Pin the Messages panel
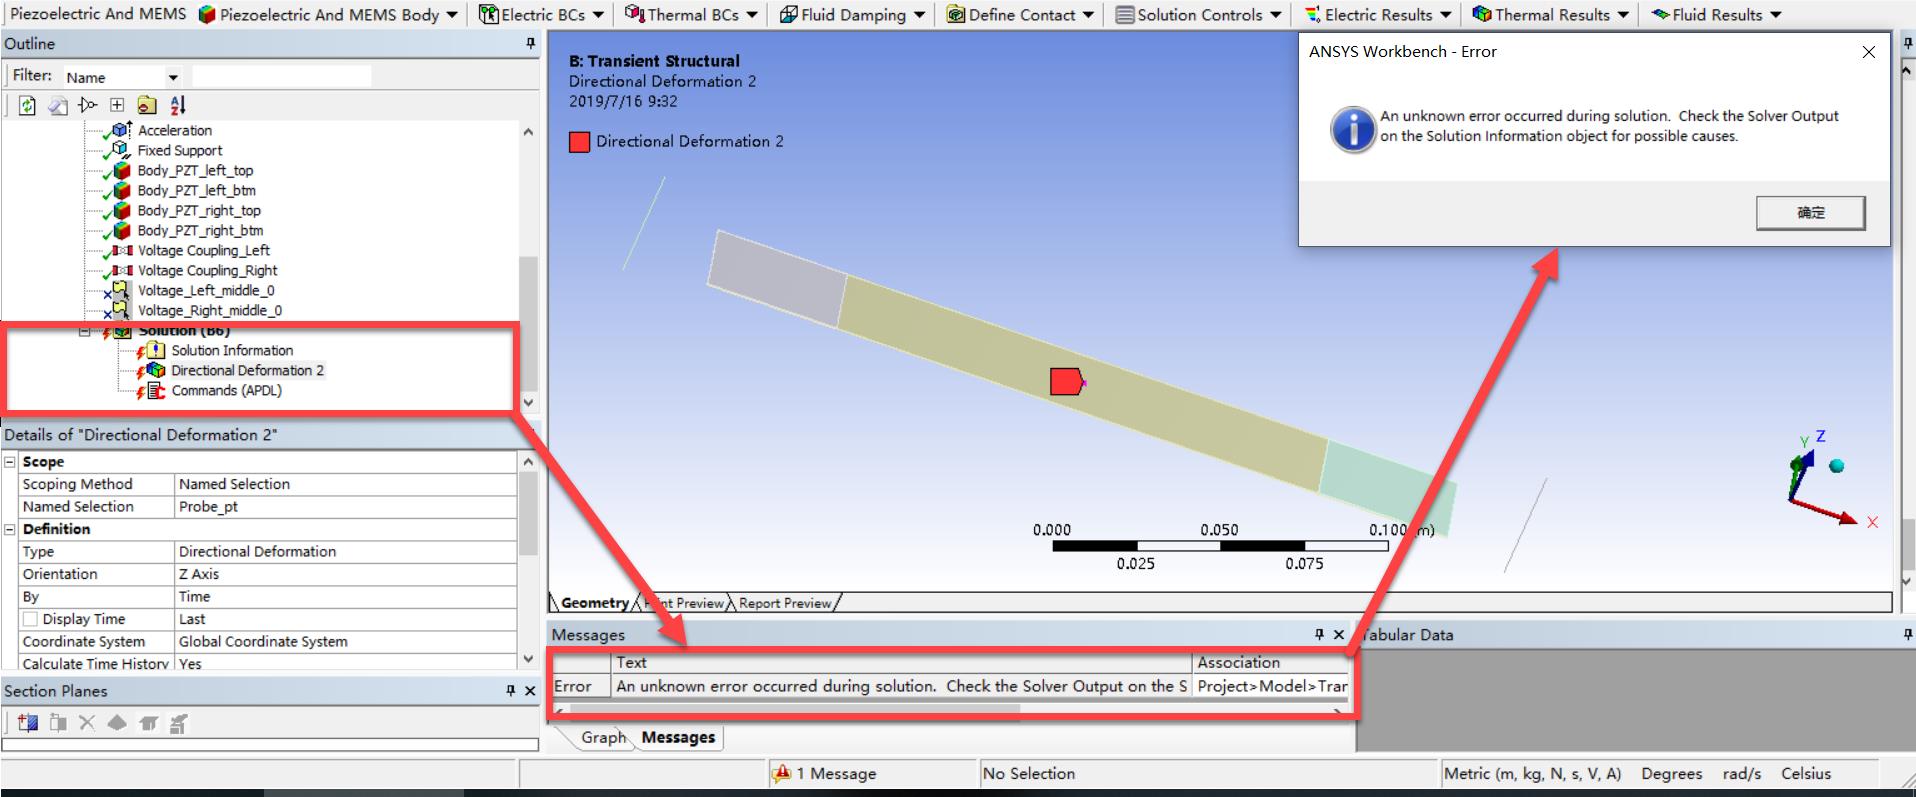The image size is (1916, 797). click(x=1319, y=634)
